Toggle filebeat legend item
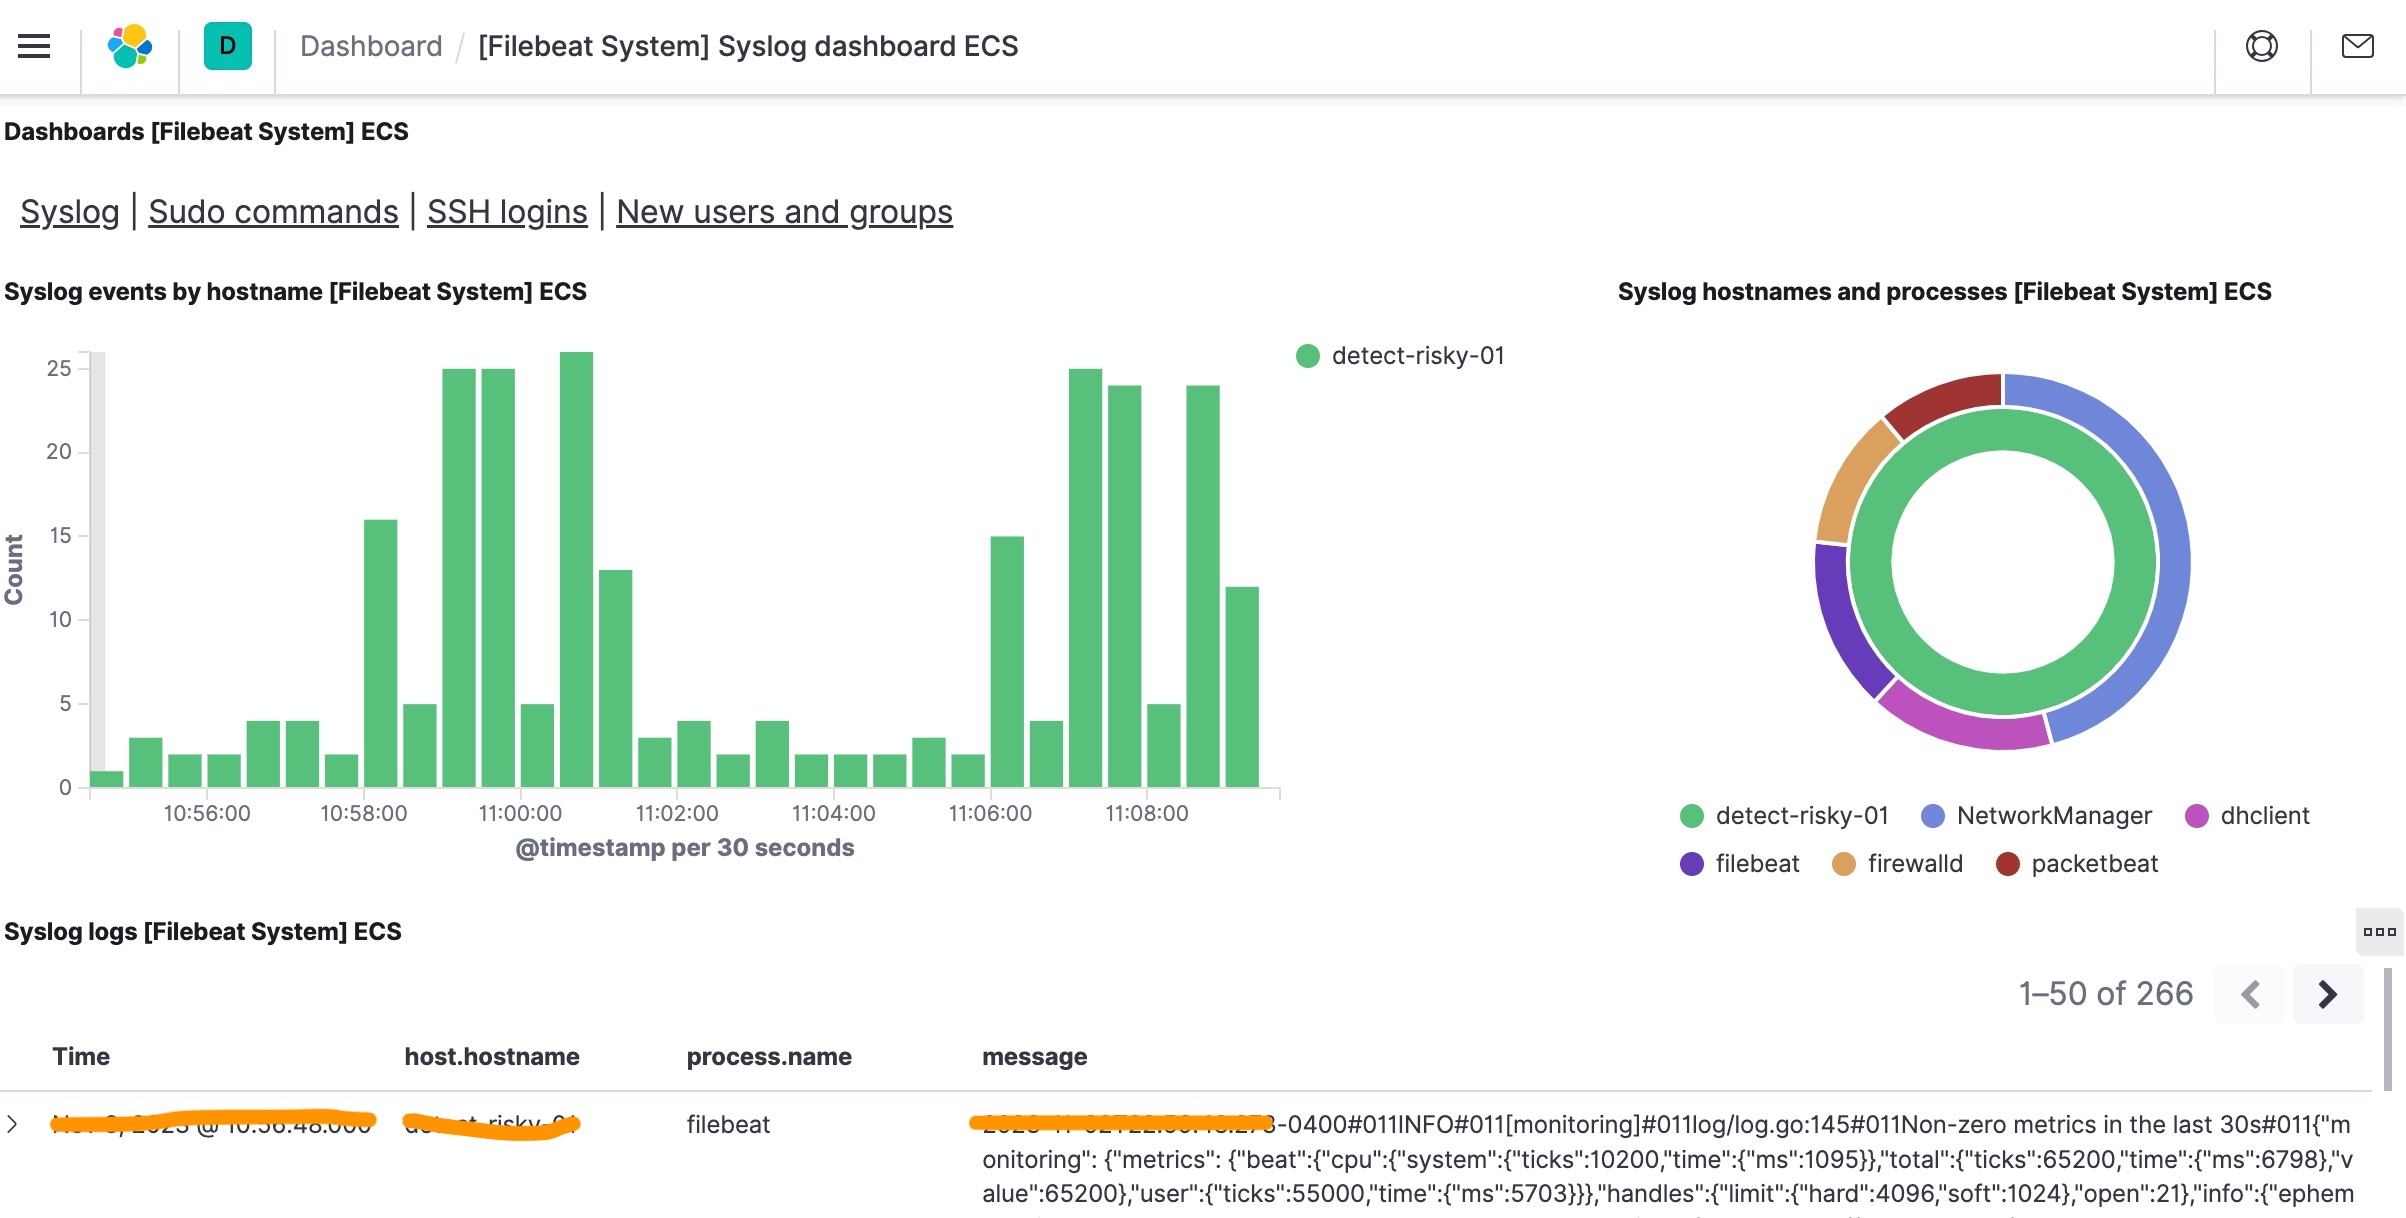Viewport: 2406px width, 1218px height. pos(1740,864)
